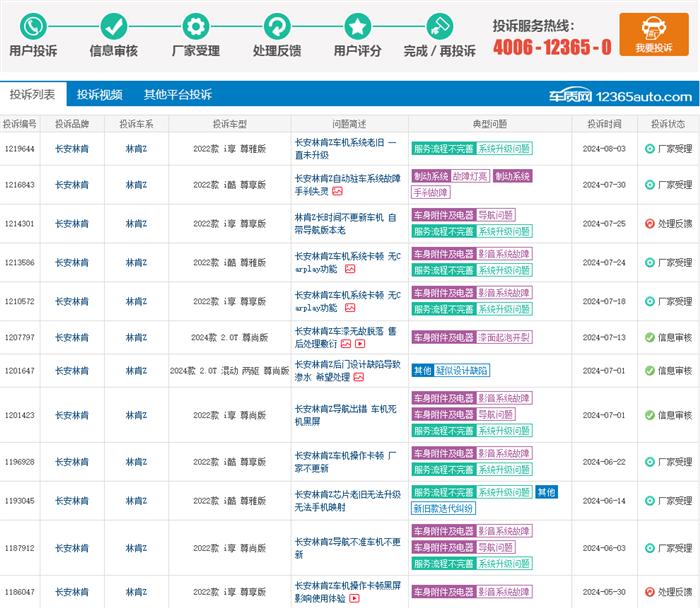Screen dimensions: 700x608
Task: Open complaint 长安林肯Z车机操作卡顿 厂家不更新
Action: tap(346, 462)
